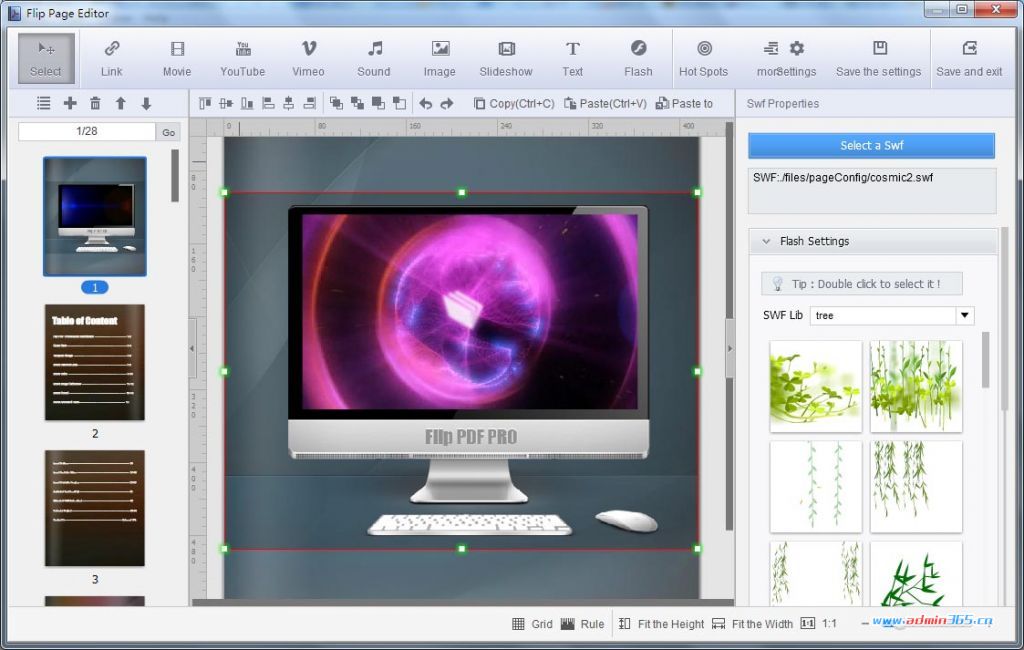The image size is (1024, 650).
Task: Insert a Vimeo video
Action: click(x=308, y=58)
